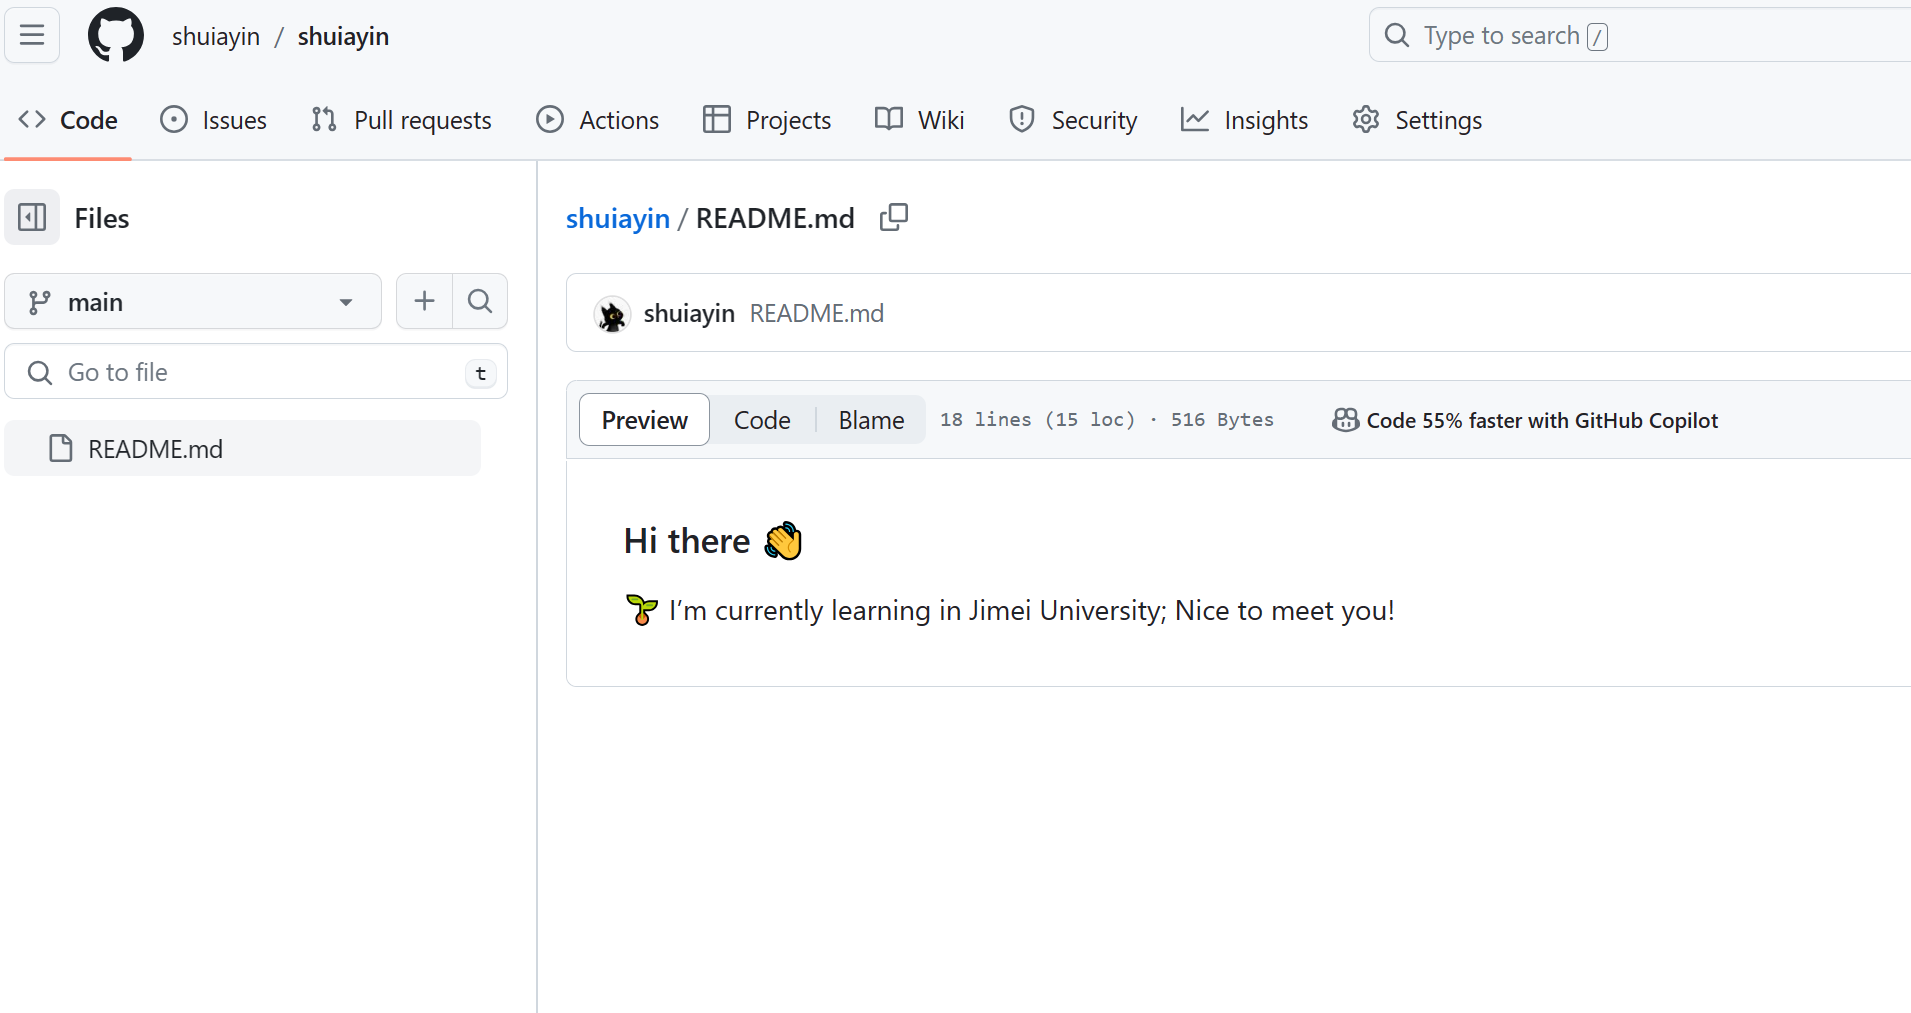1911x1013 pixels.
Task: Open the Actions tab
Action: (x=598, y=120)
